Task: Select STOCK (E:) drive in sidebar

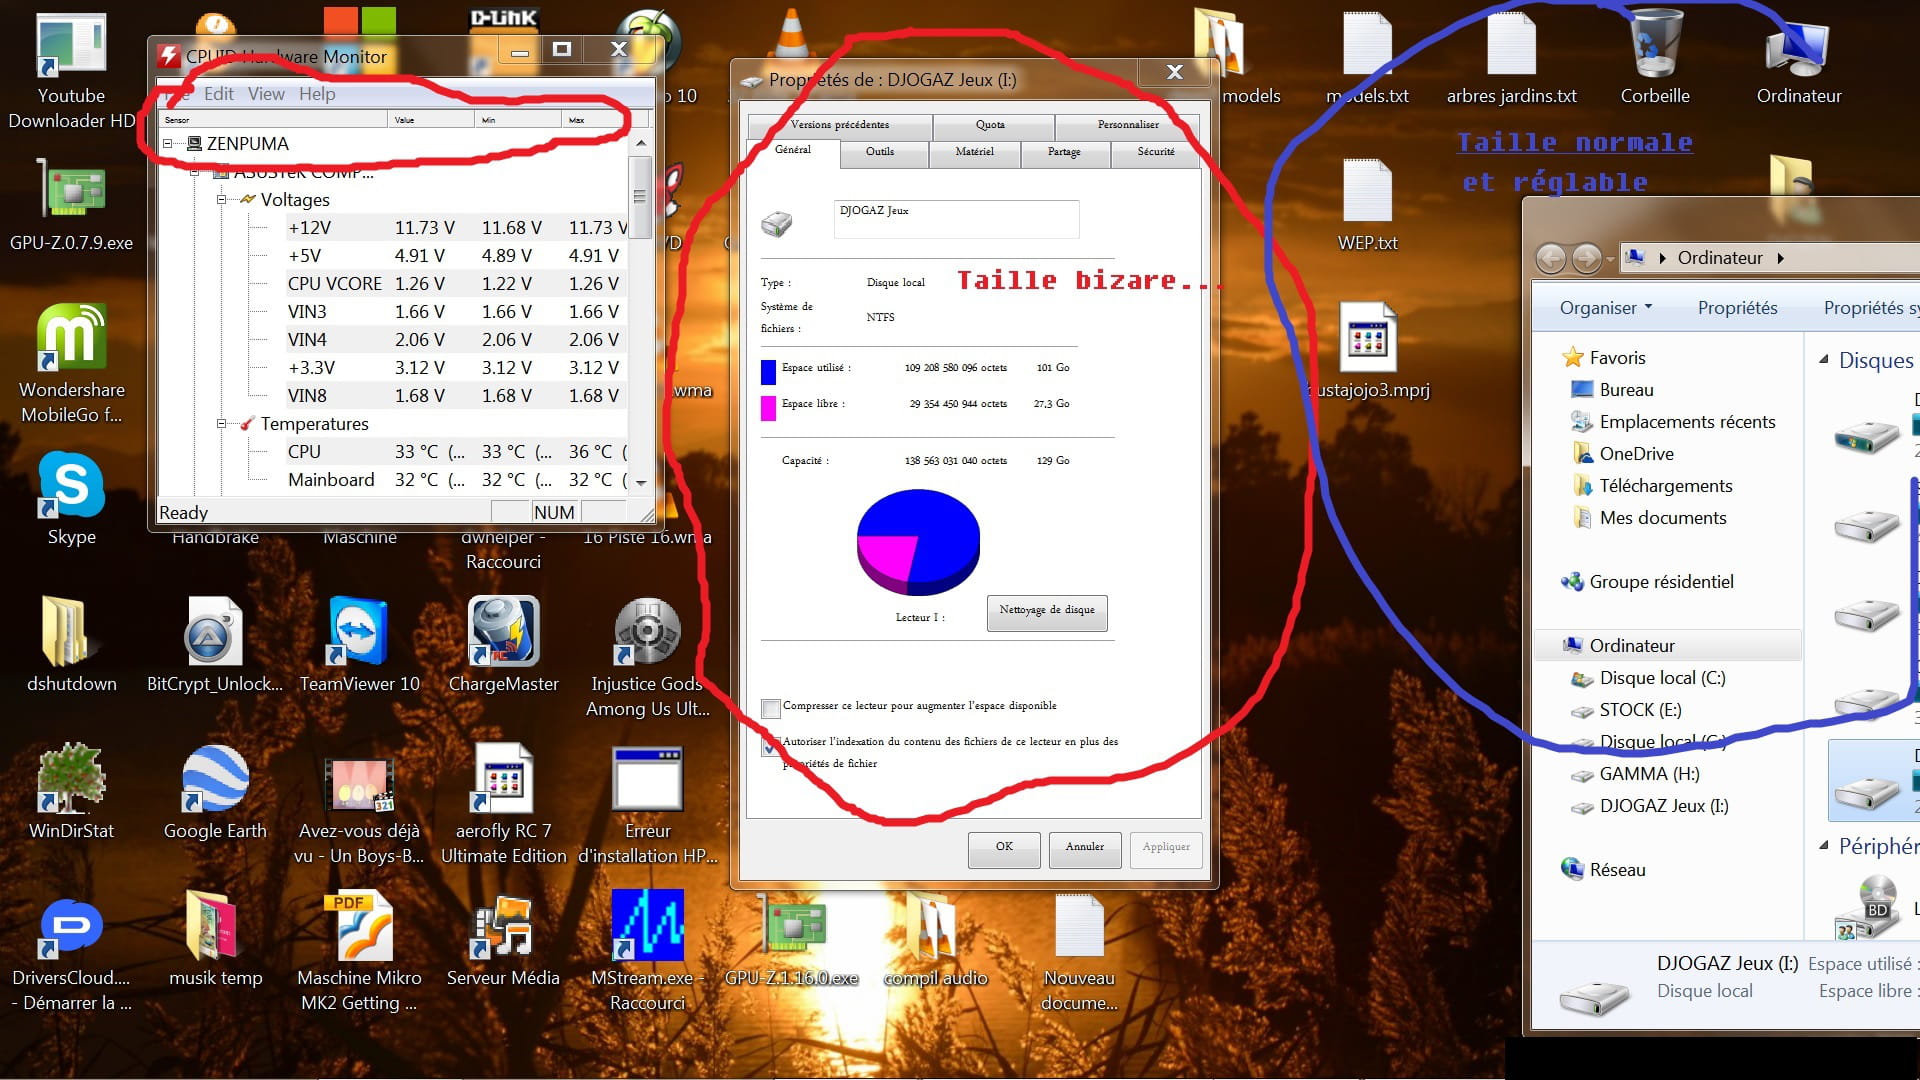Action: (1639, 710)
